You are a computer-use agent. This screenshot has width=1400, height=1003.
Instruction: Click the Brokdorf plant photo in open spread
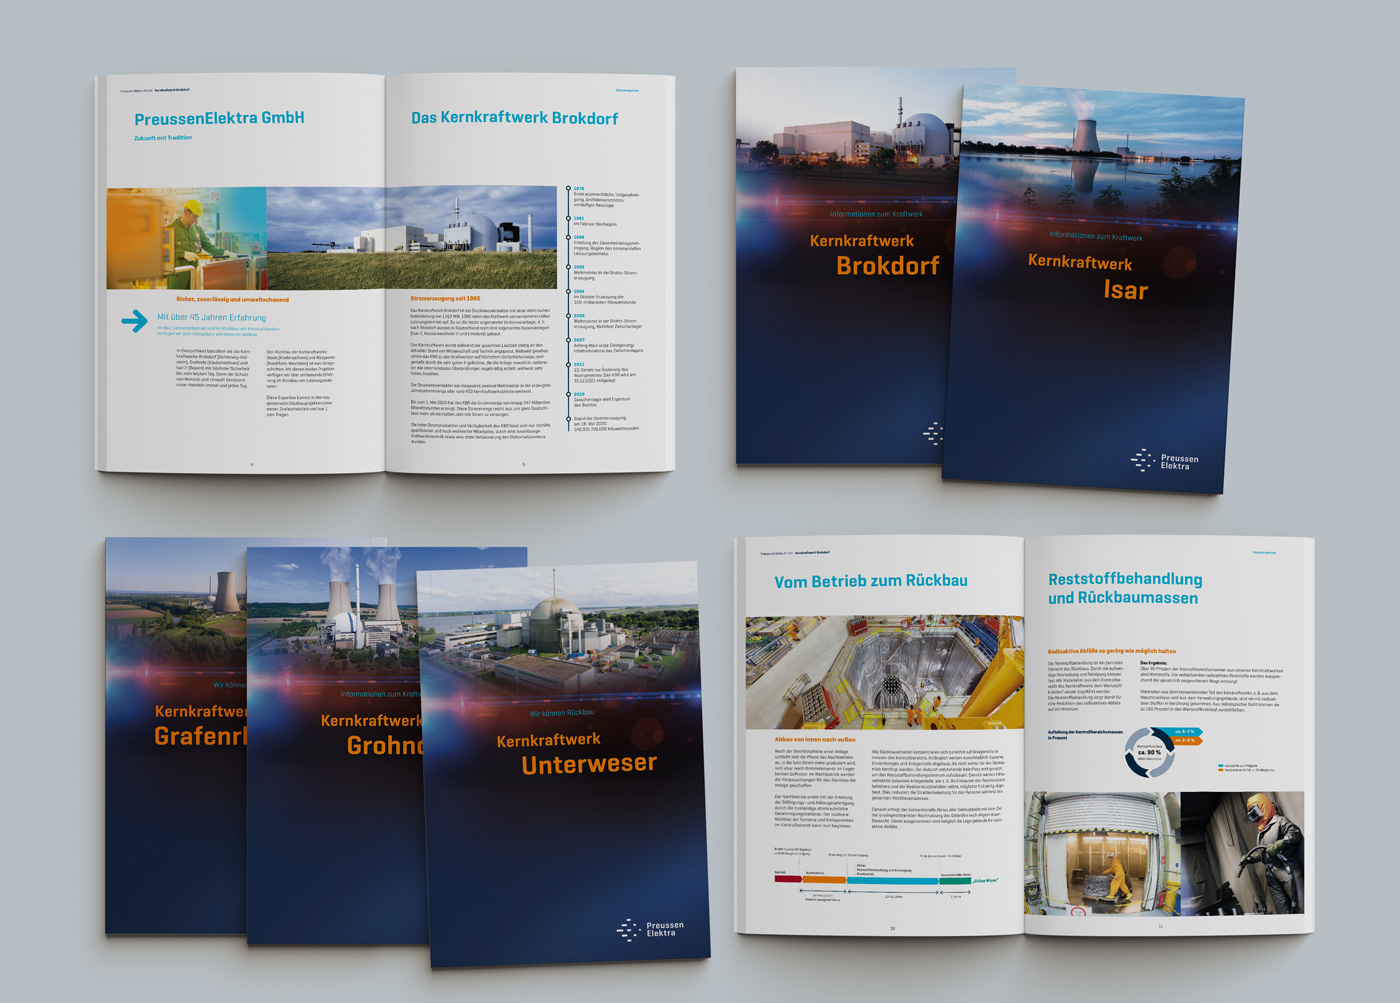(412, 237)
